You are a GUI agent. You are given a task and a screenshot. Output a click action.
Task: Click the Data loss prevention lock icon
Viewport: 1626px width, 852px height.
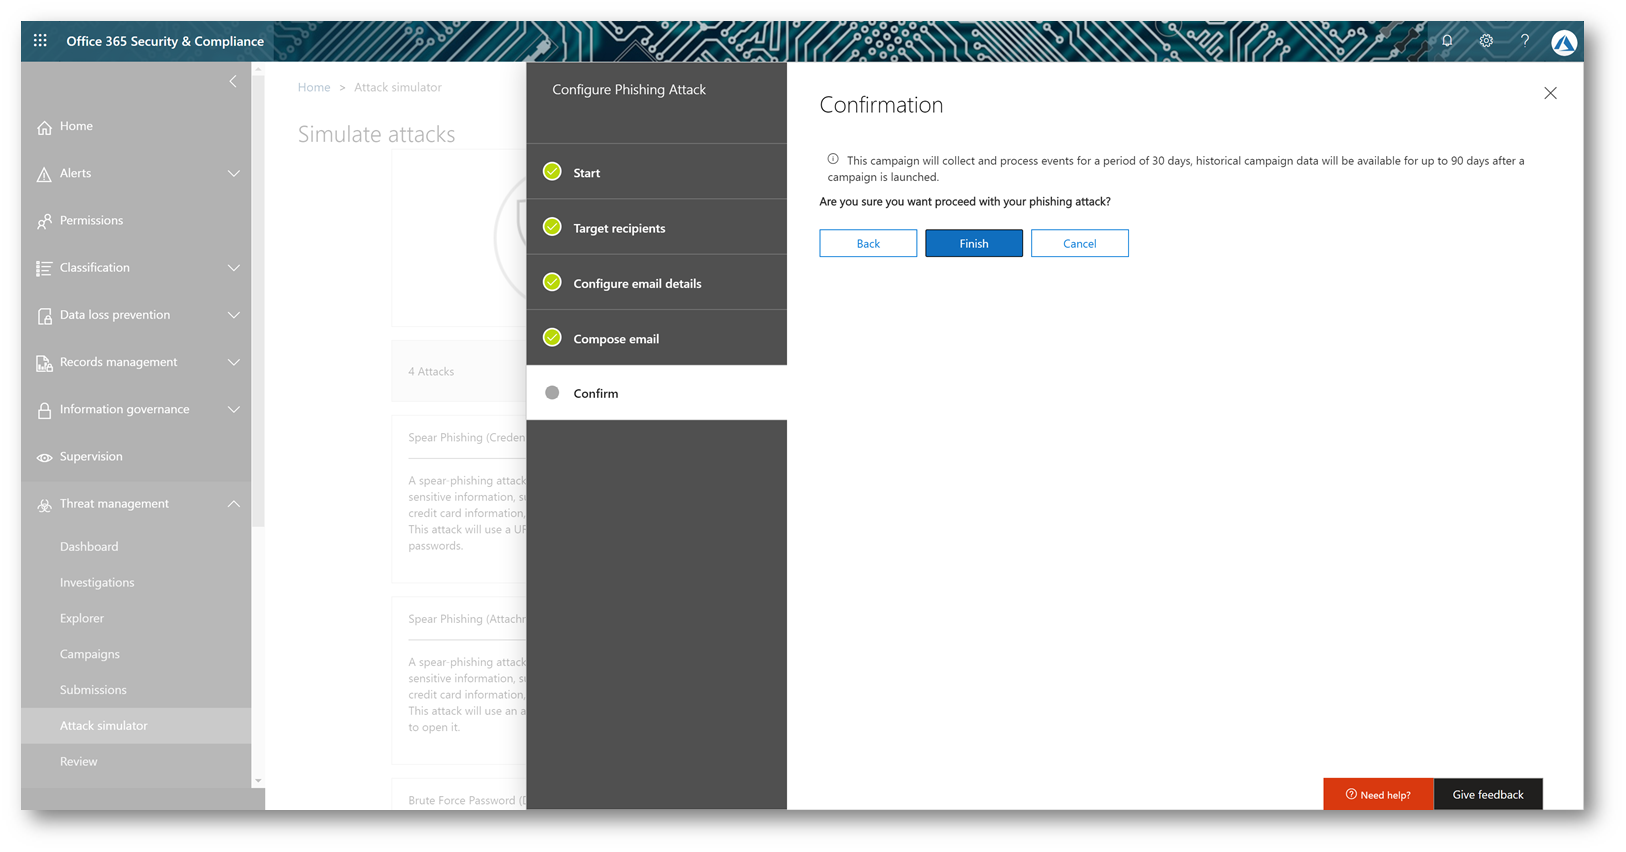[x=44, y=315]
